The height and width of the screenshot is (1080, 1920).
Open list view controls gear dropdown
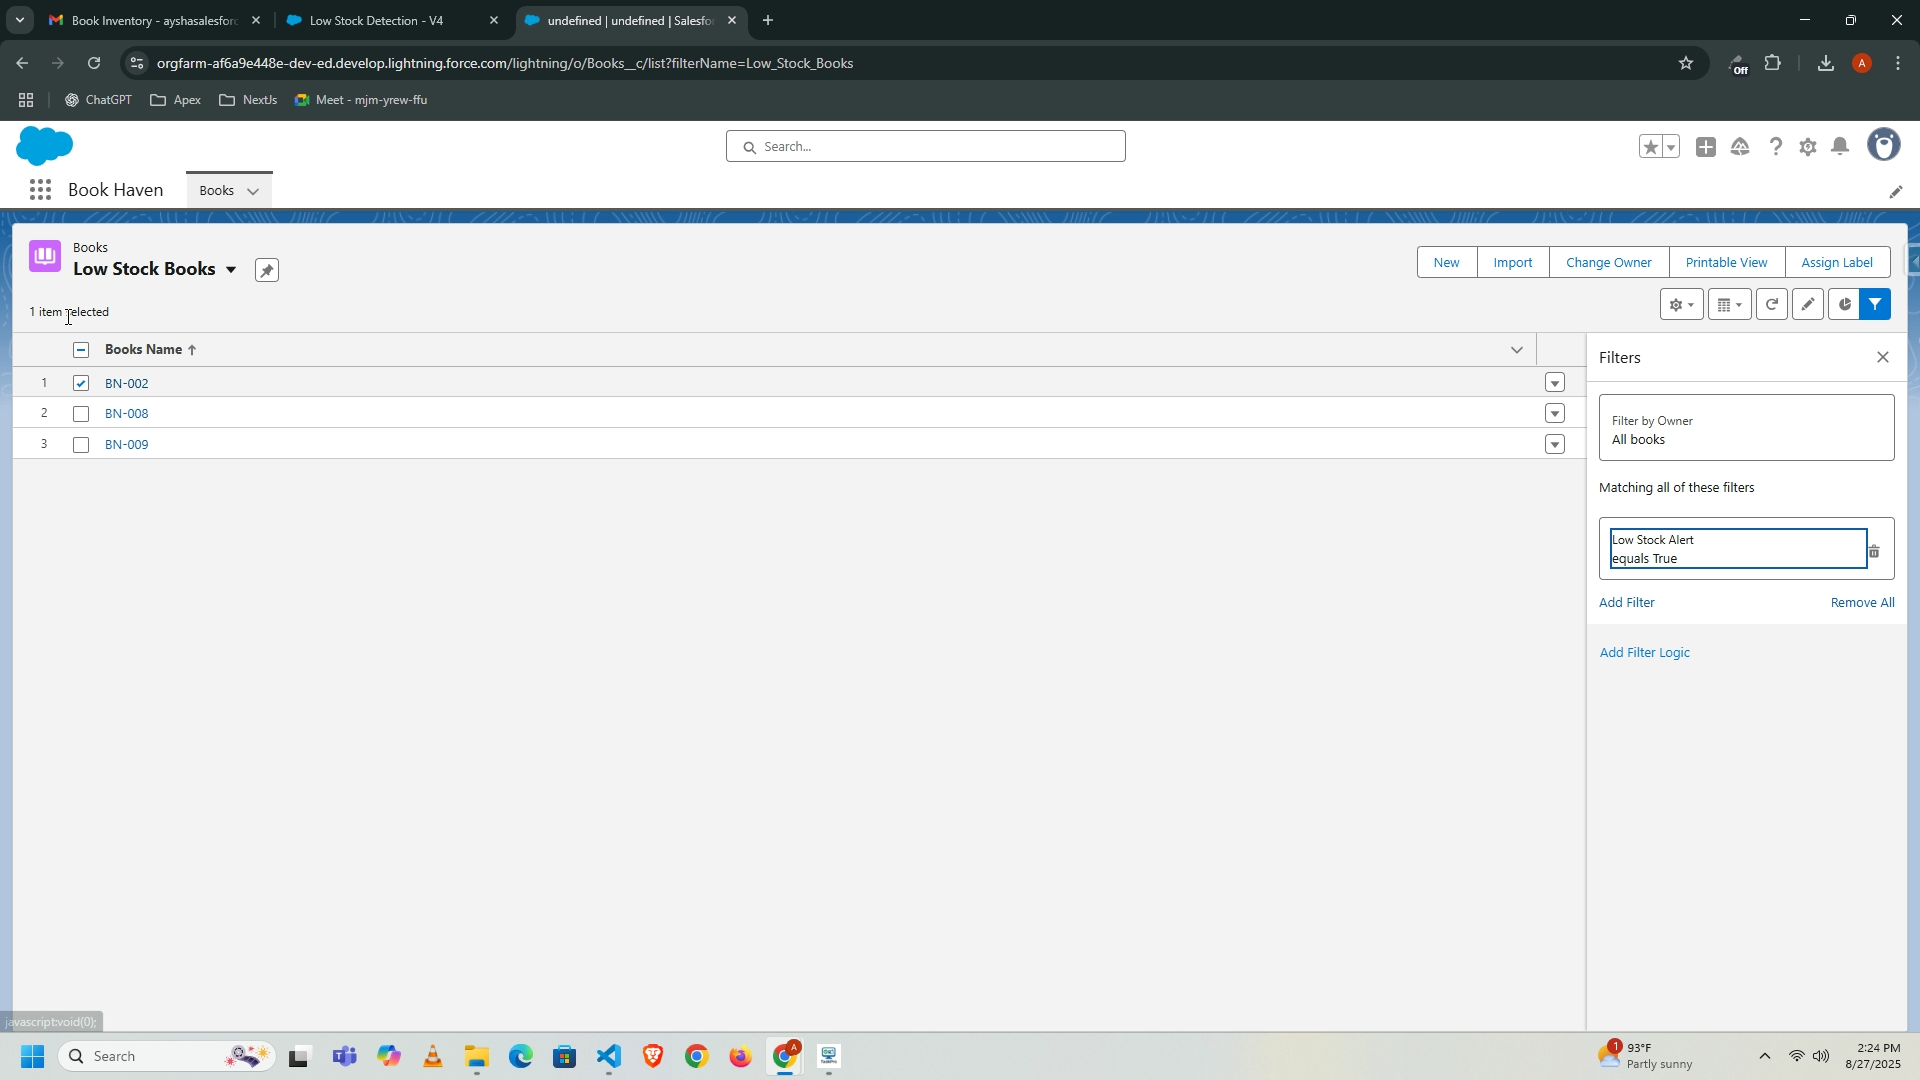(x=1681, y=305)
